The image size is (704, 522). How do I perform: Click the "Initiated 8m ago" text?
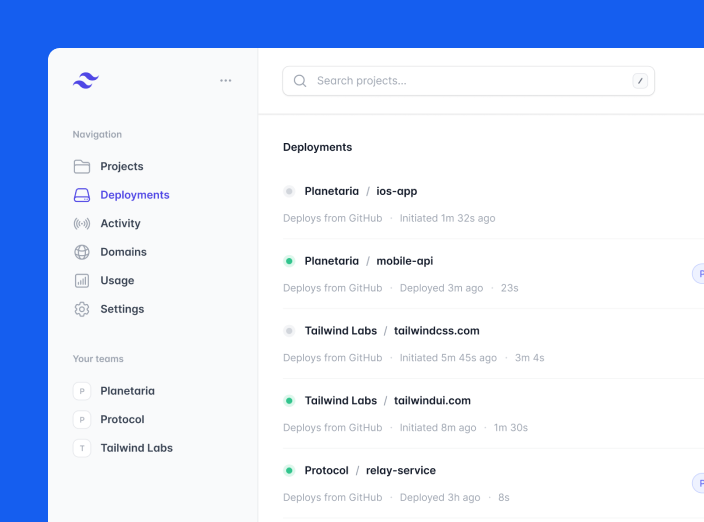click(438, 428)
